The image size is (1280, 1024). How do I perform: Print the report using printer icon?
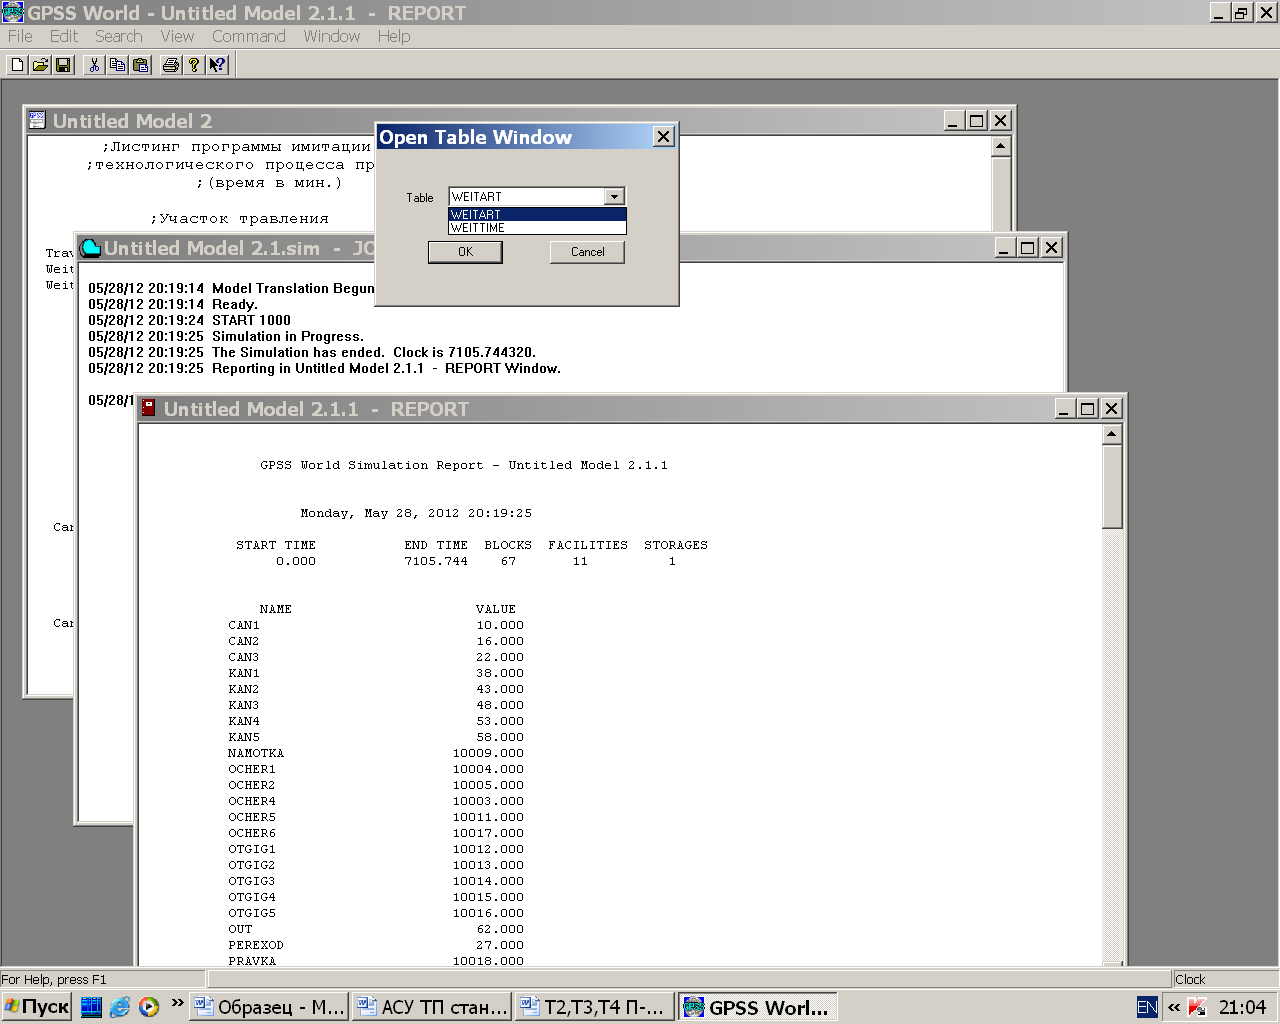[171, 65]
